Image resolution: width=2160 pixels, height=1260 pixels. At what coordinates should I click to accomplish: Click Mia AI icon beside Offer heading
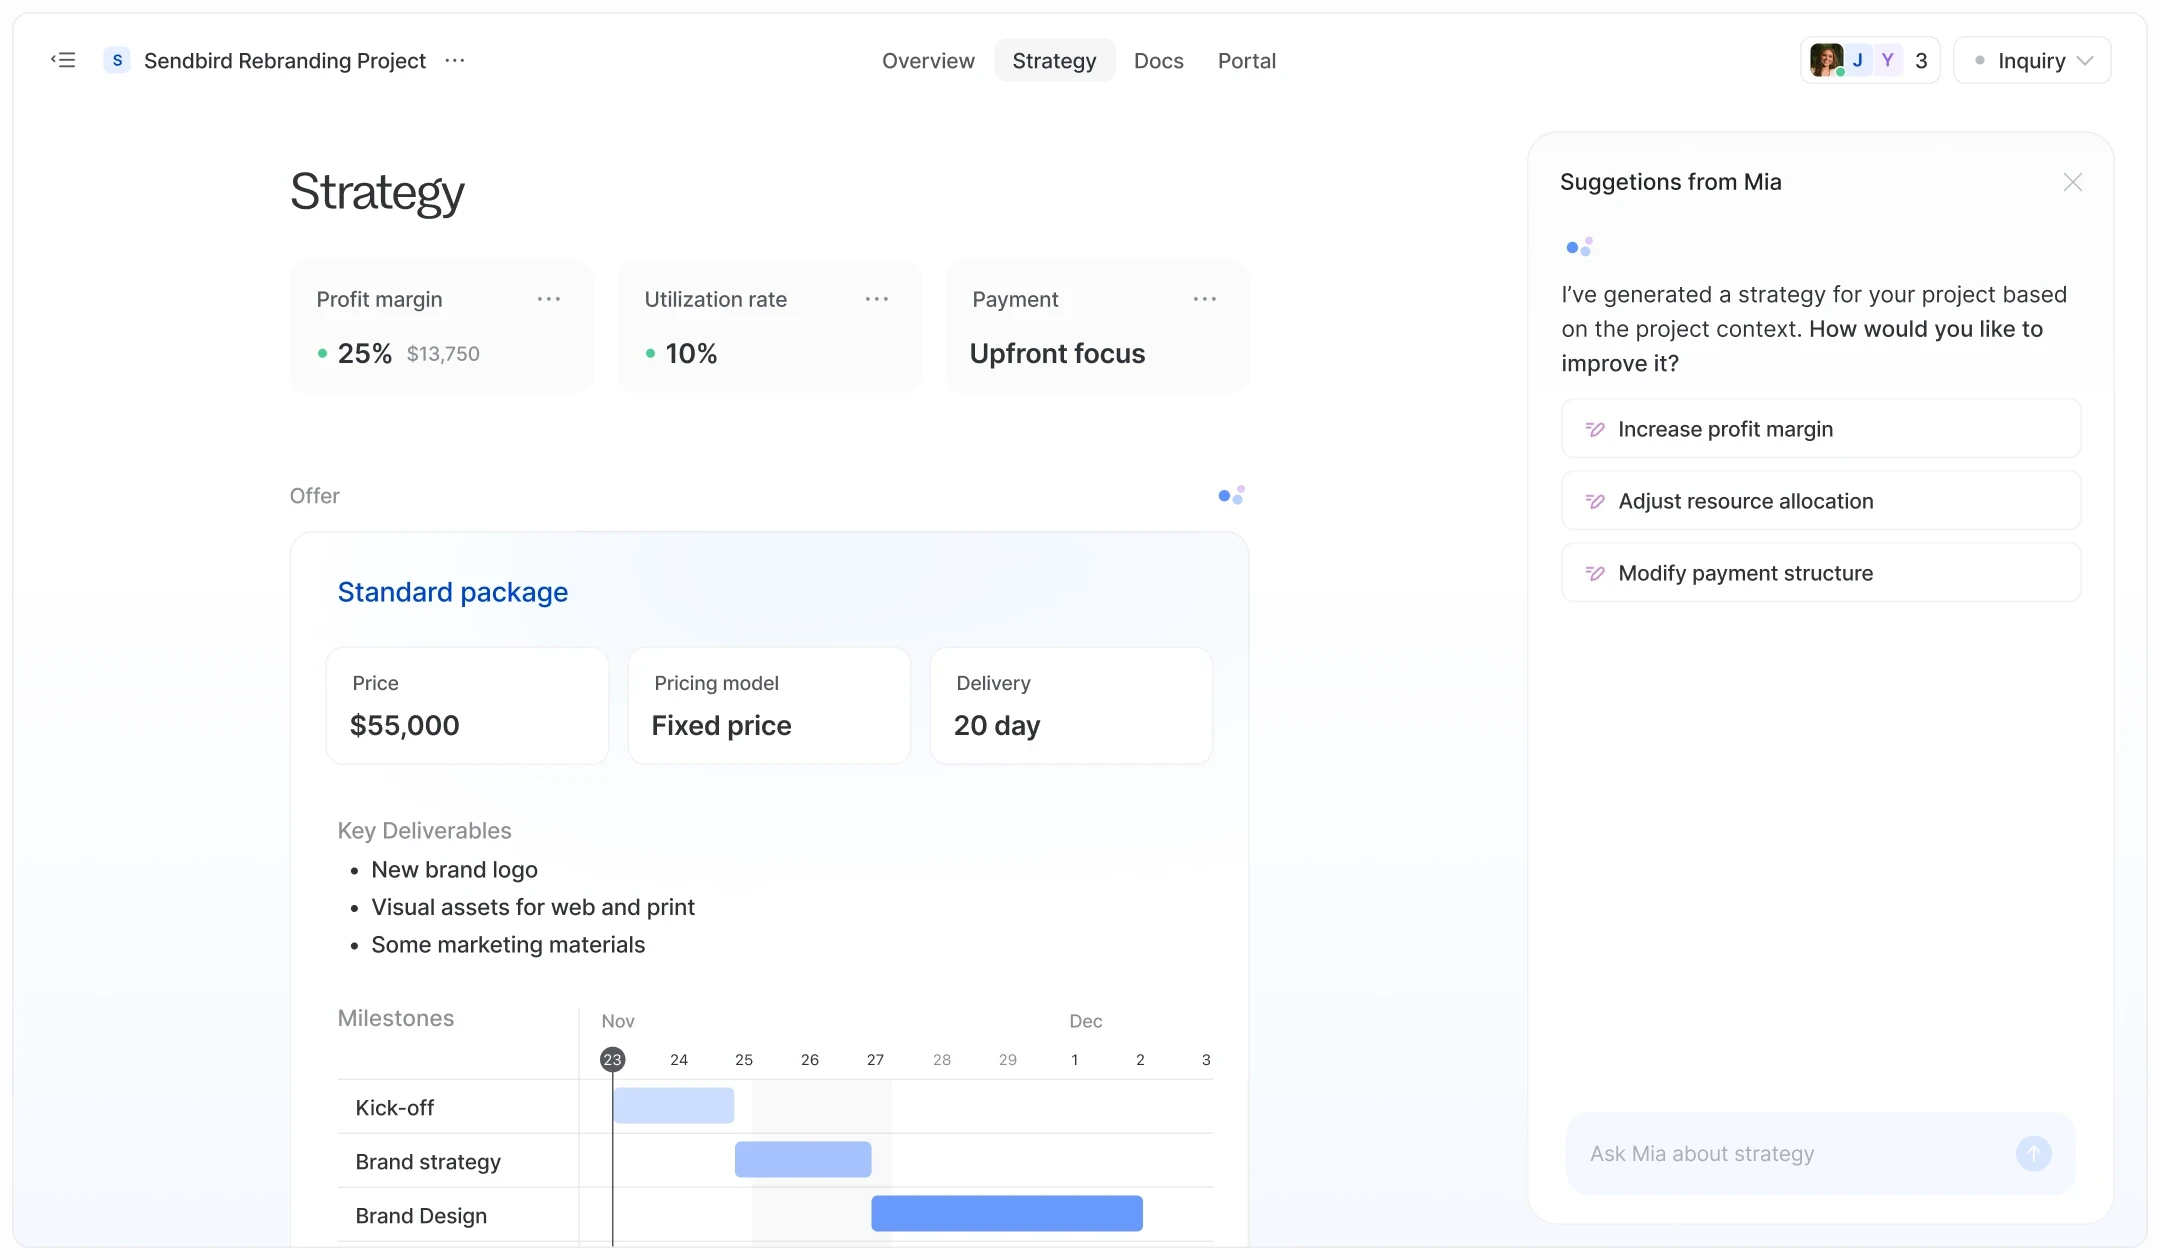point(1231,495)
